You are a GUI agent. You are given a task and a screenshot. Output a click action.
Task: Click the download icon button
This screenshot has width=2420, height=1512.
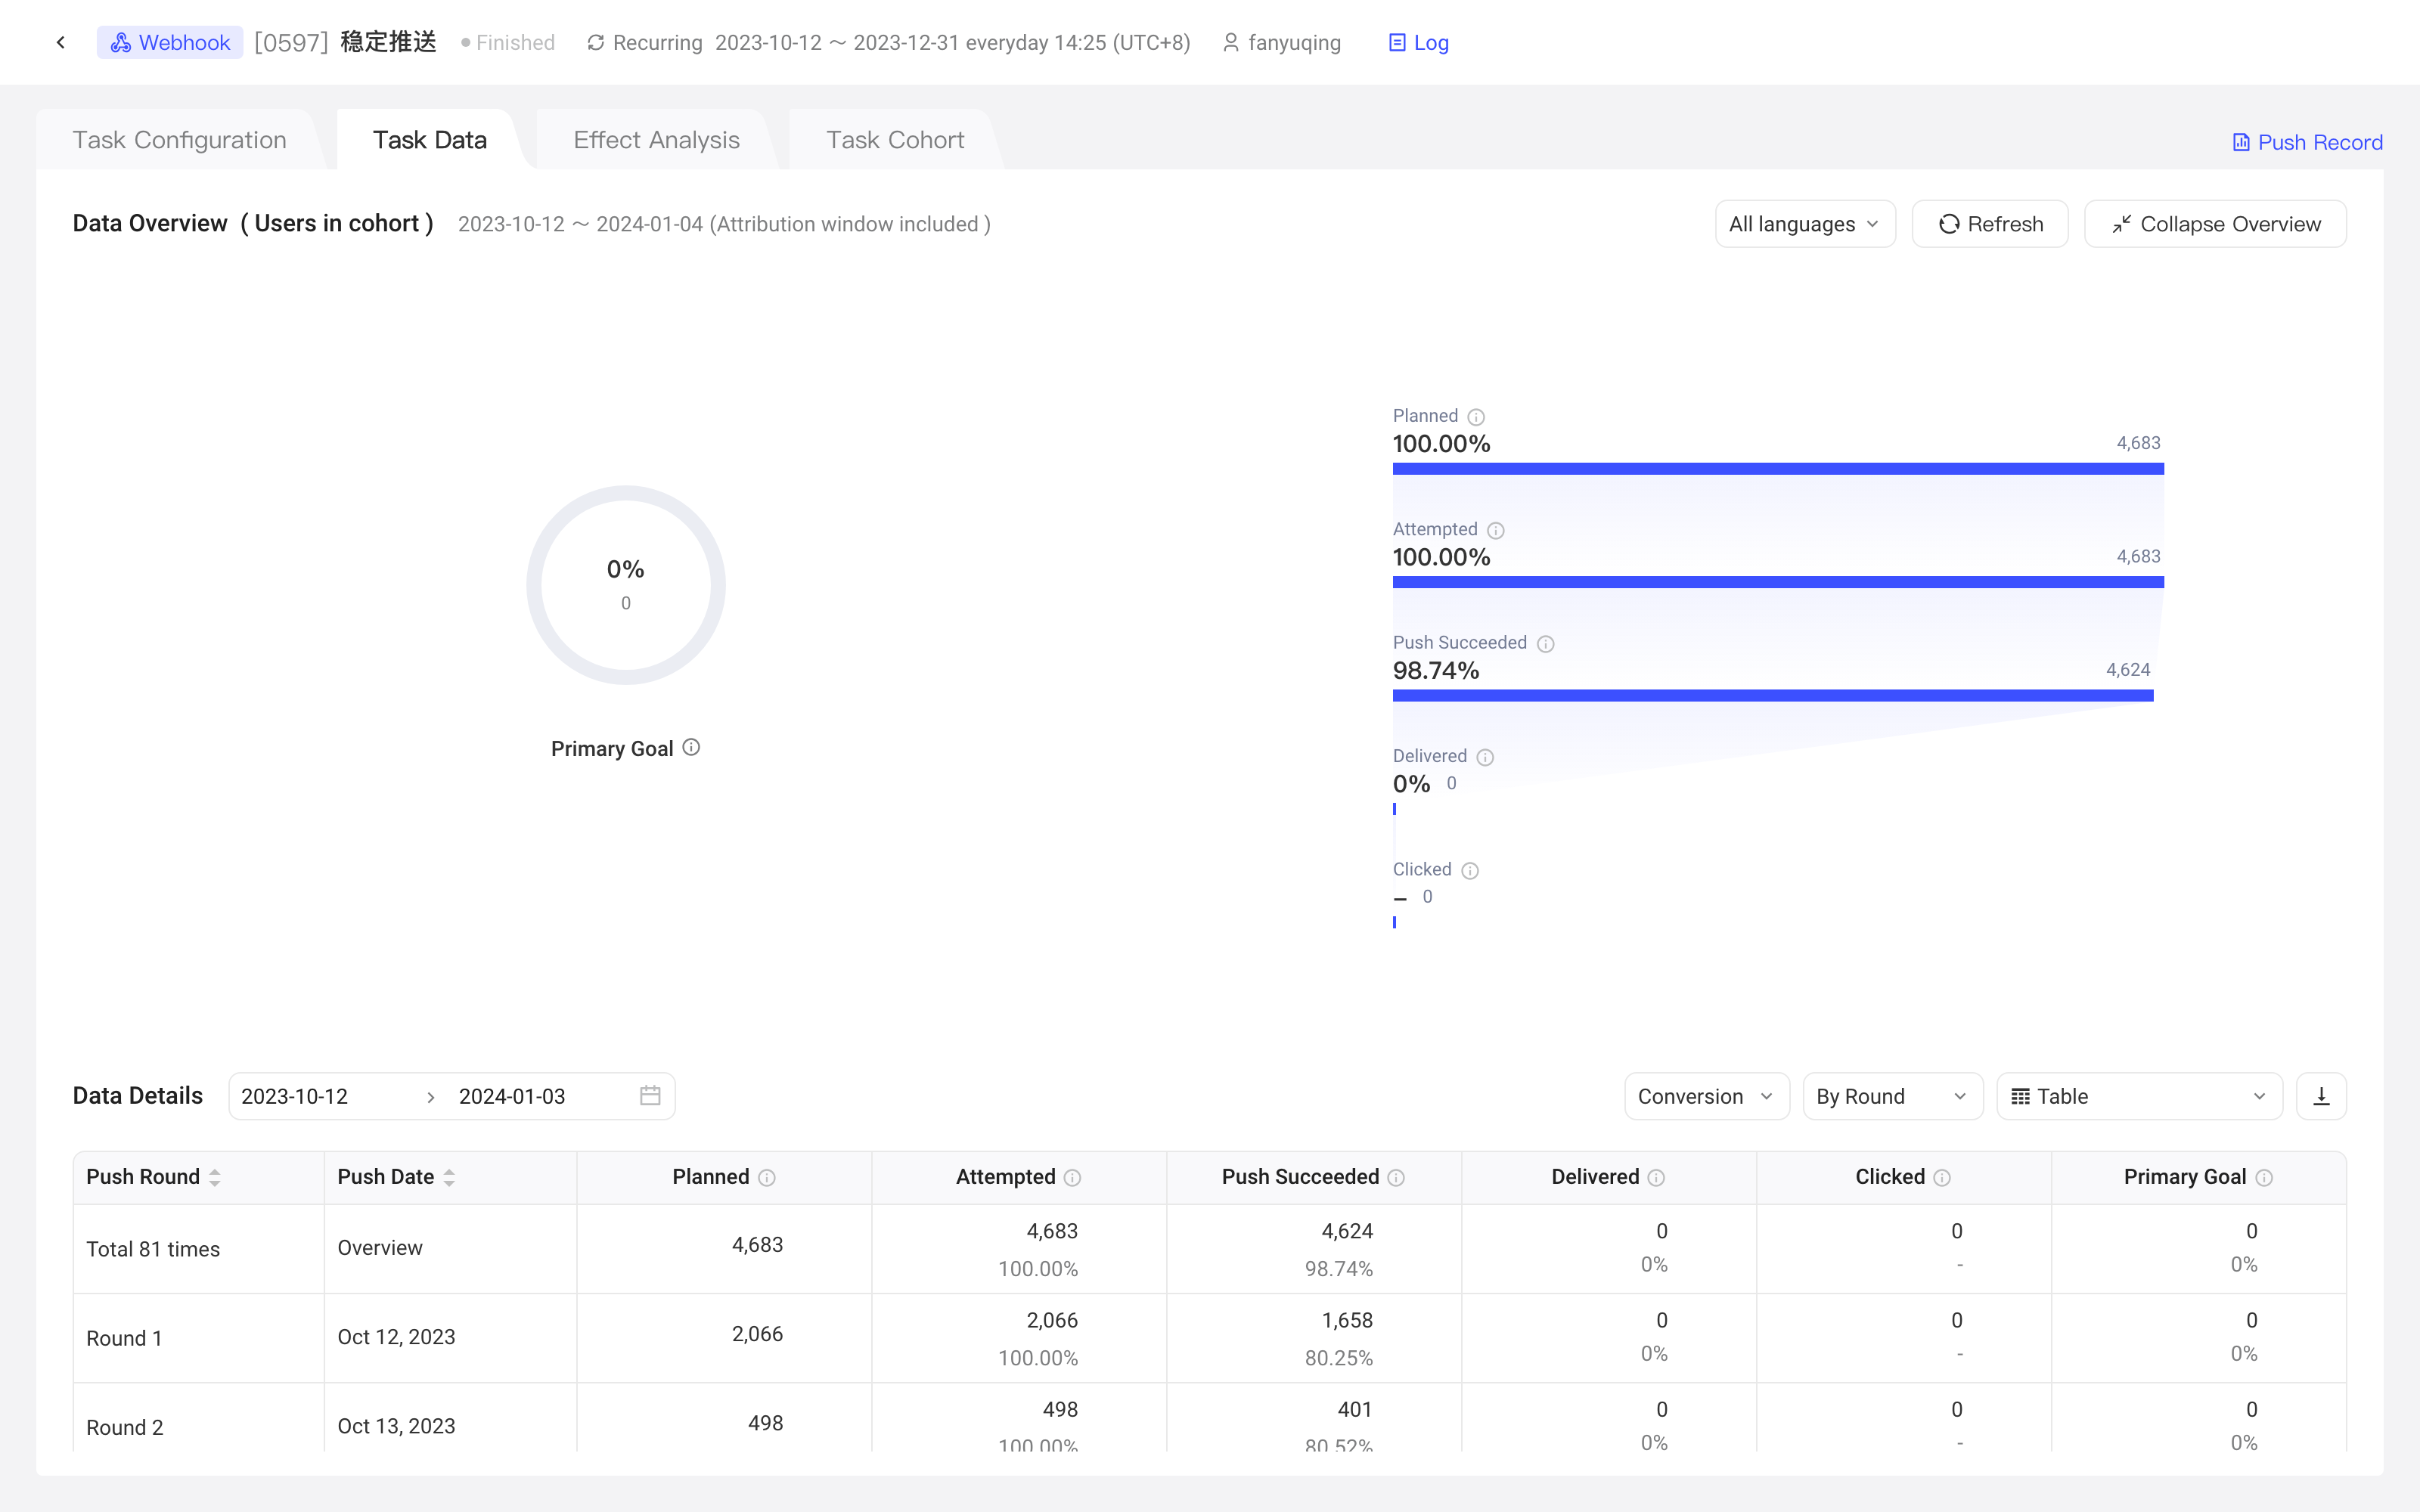click(2321, 1096)
